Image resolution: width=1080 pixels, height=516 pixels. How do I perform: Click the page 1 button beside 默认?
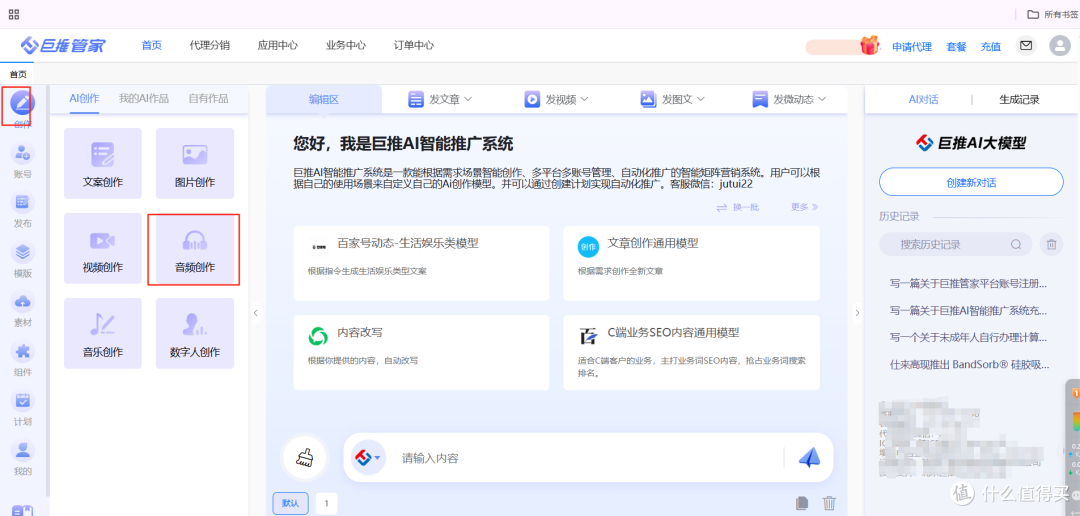326,503
